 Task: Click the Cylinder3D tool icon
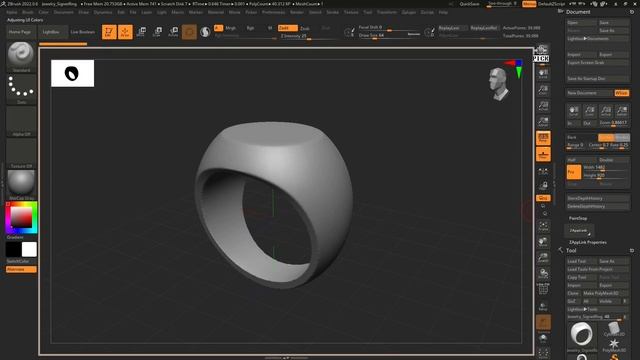(x=613, y=329)
